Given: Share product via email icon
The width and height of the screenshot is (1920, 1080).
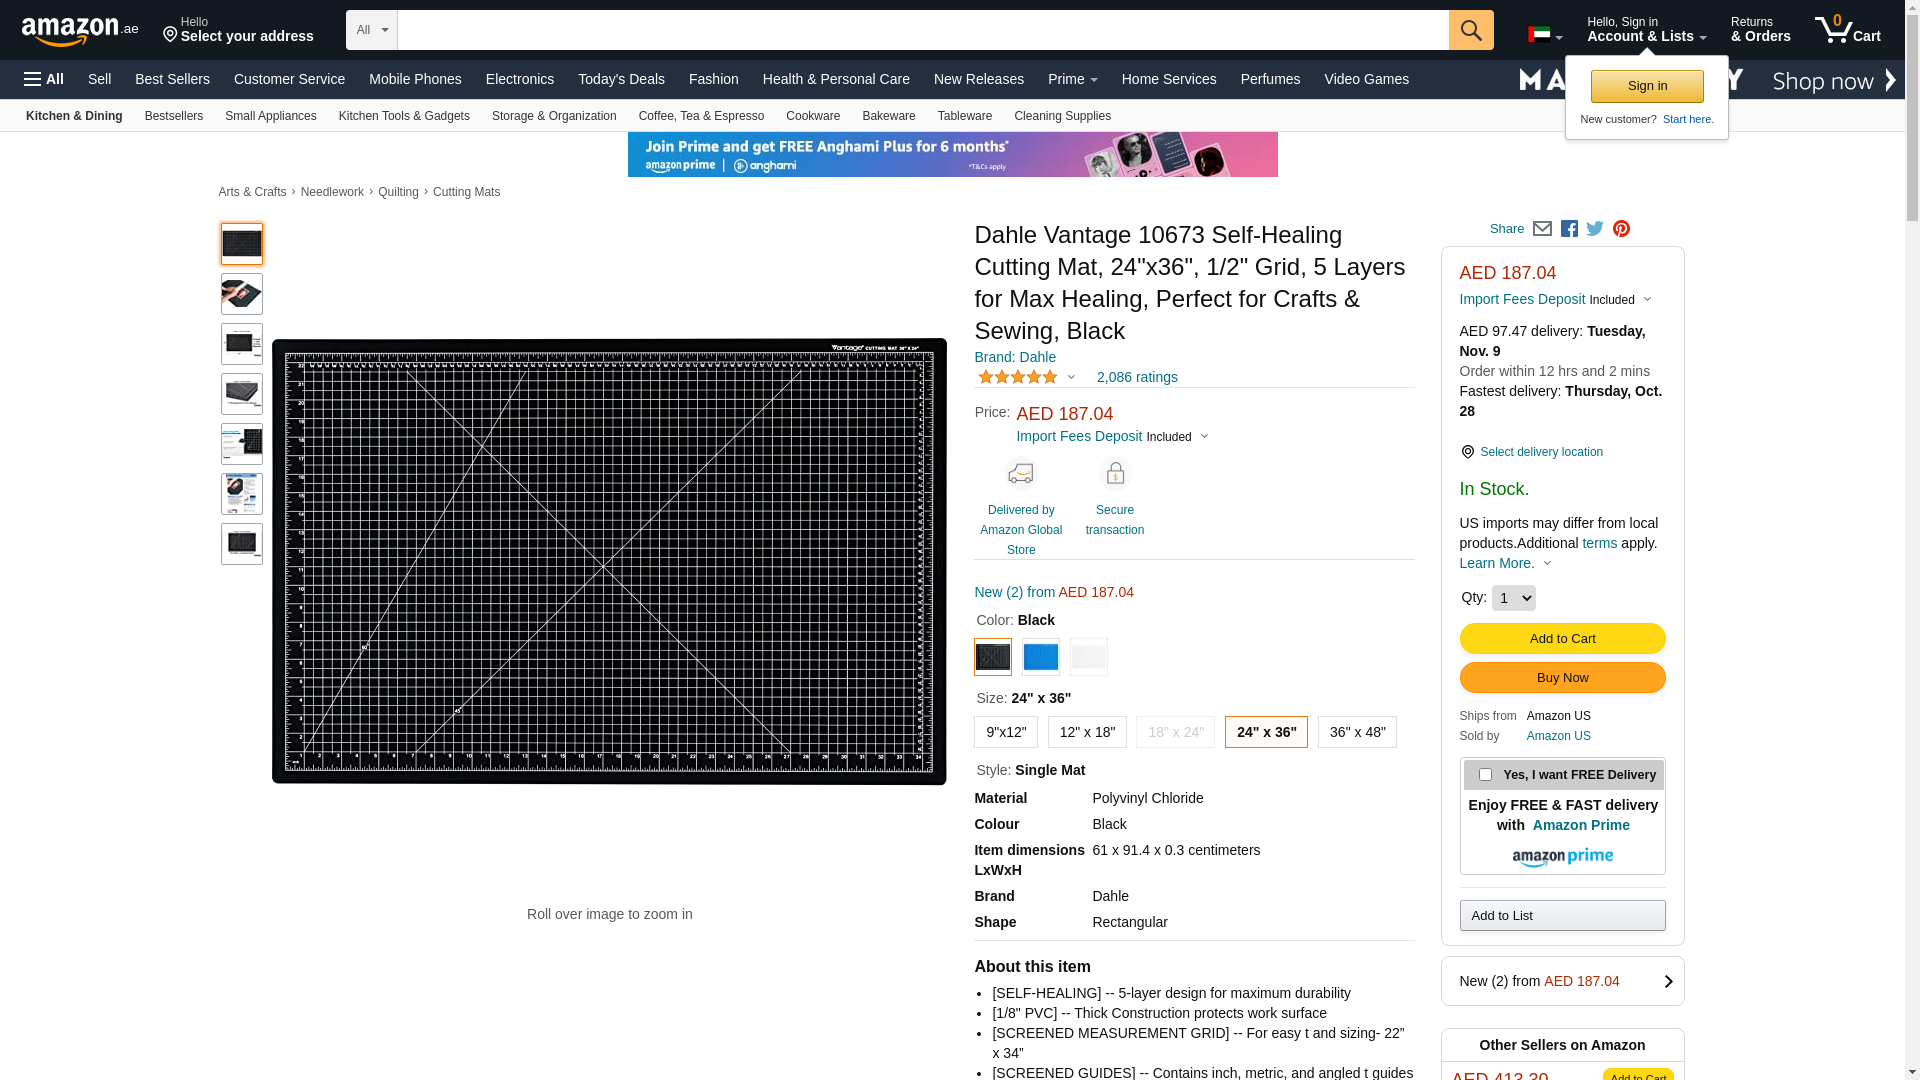Looking at the screenshot, I should click(x=1542, y=229).
